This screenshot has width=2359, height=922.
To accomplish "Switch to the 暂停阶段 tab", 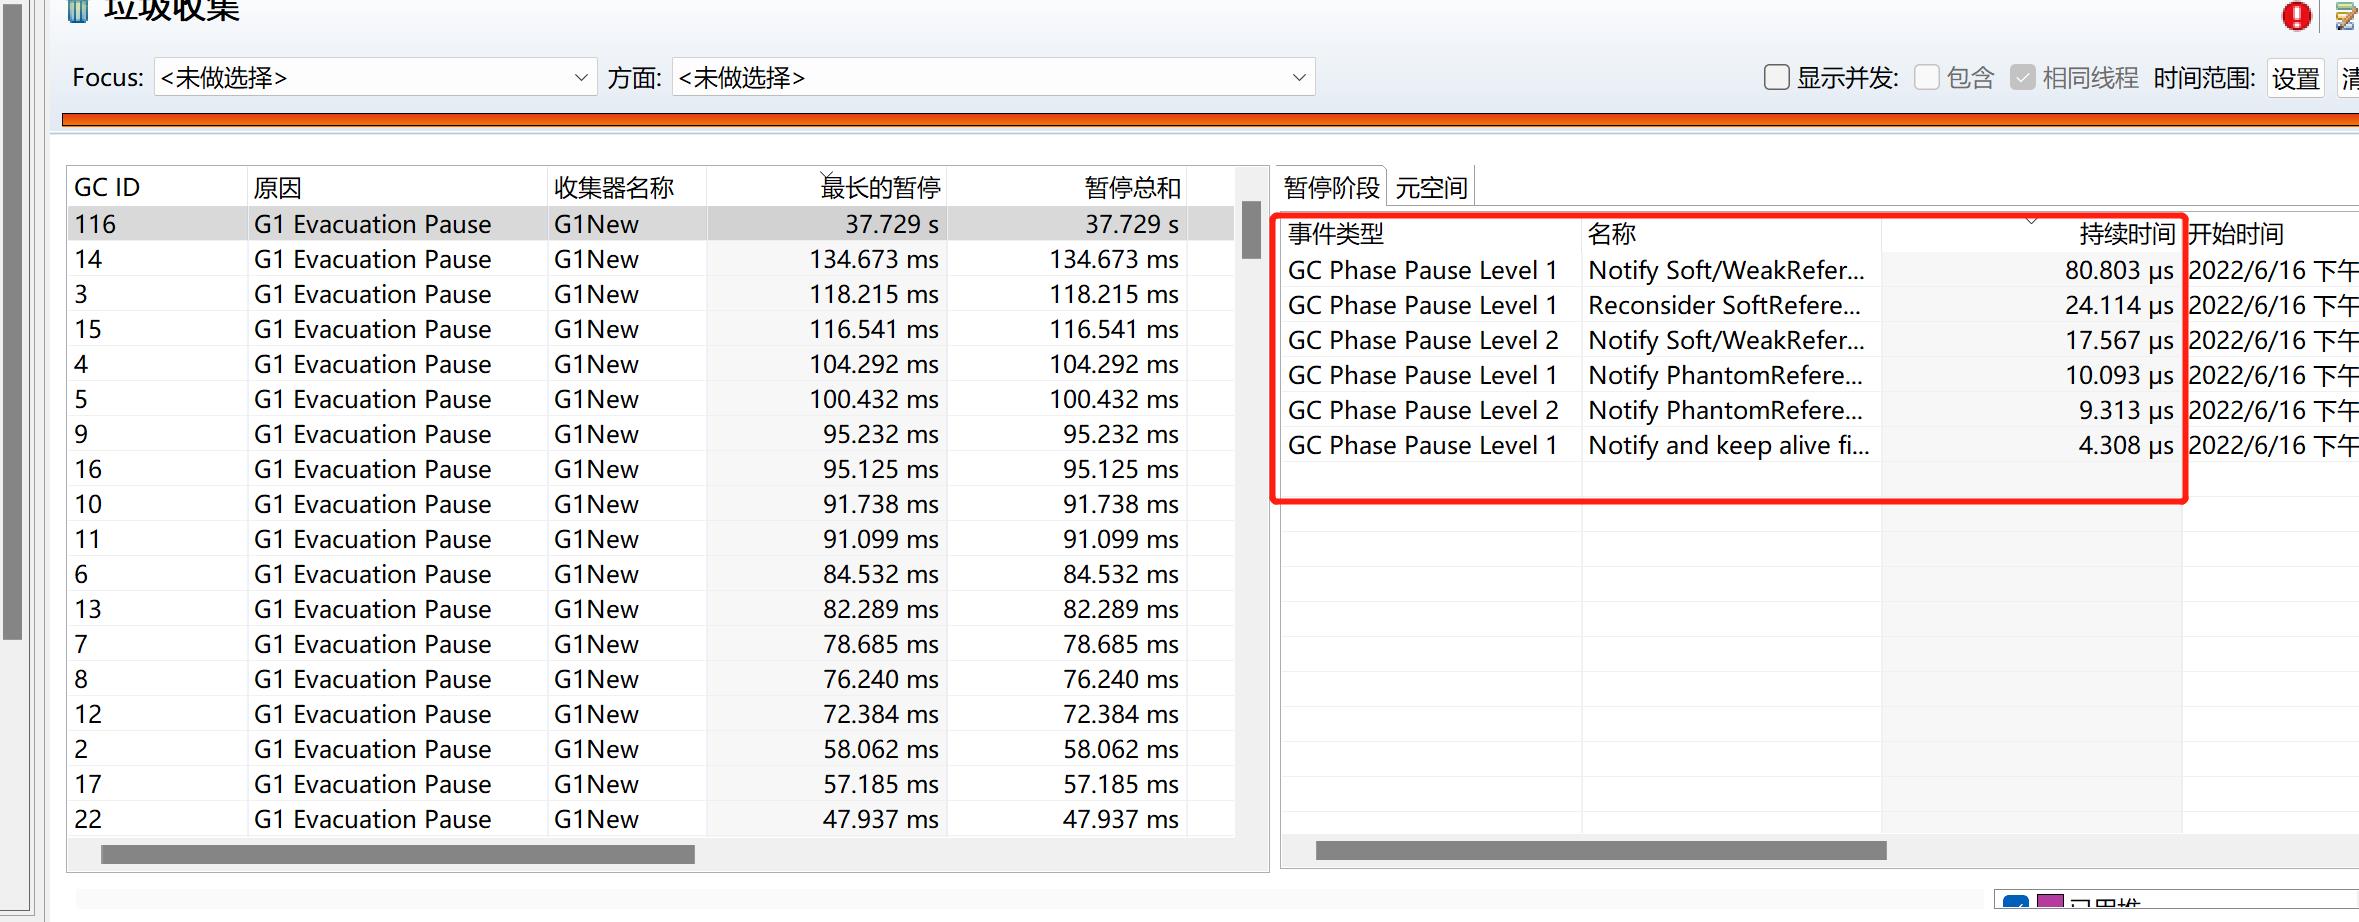I will pyautogui.click(x=1331, y=187).
